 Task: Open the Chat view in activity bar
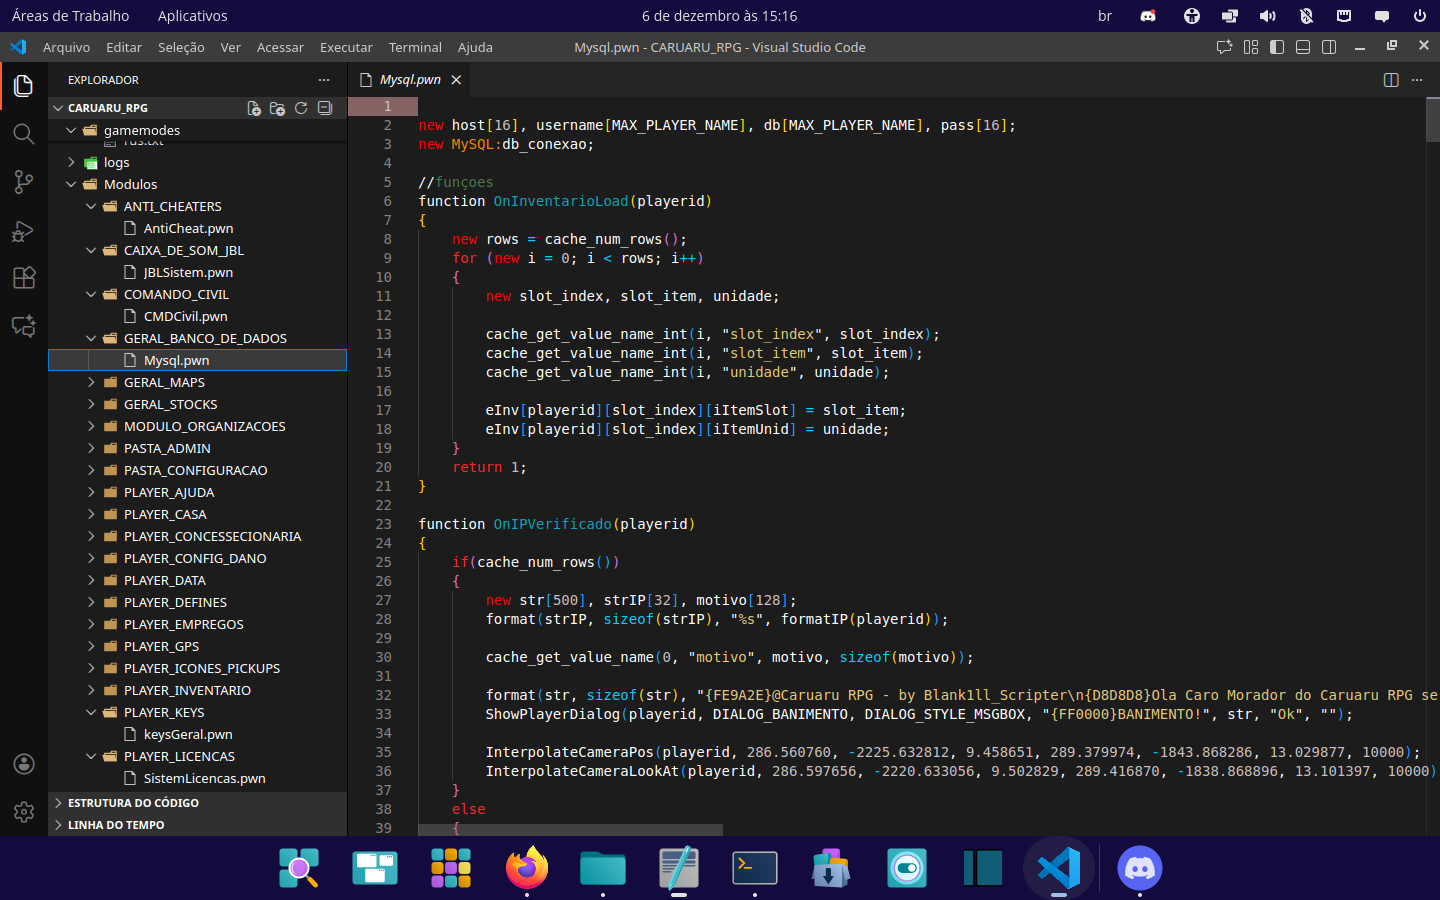[24, 326]
